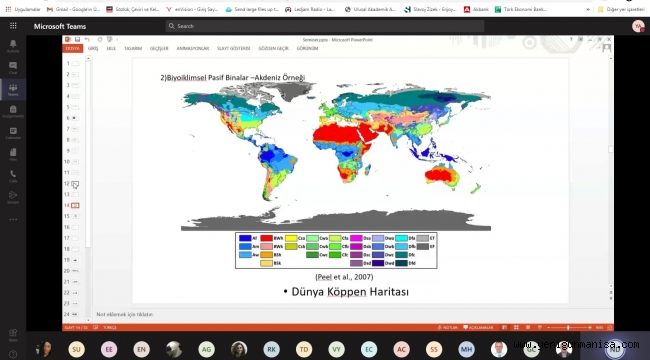Open the Quick Access Toolbar customize arrow
650x360 pixels.
[117, 40]
